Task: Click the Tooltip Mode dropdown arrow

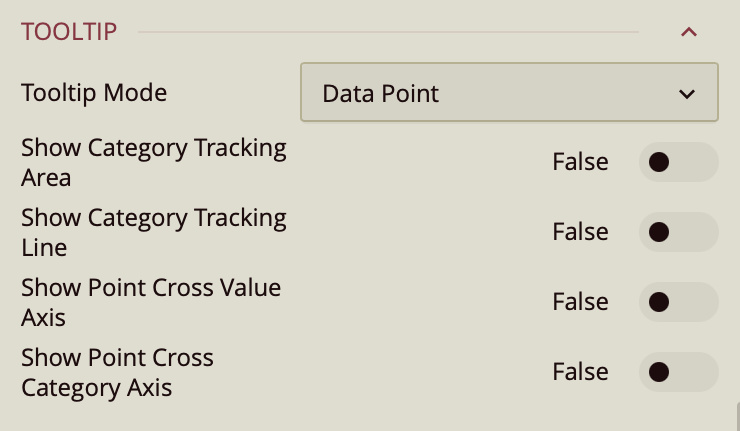Action: pos(687,94)
